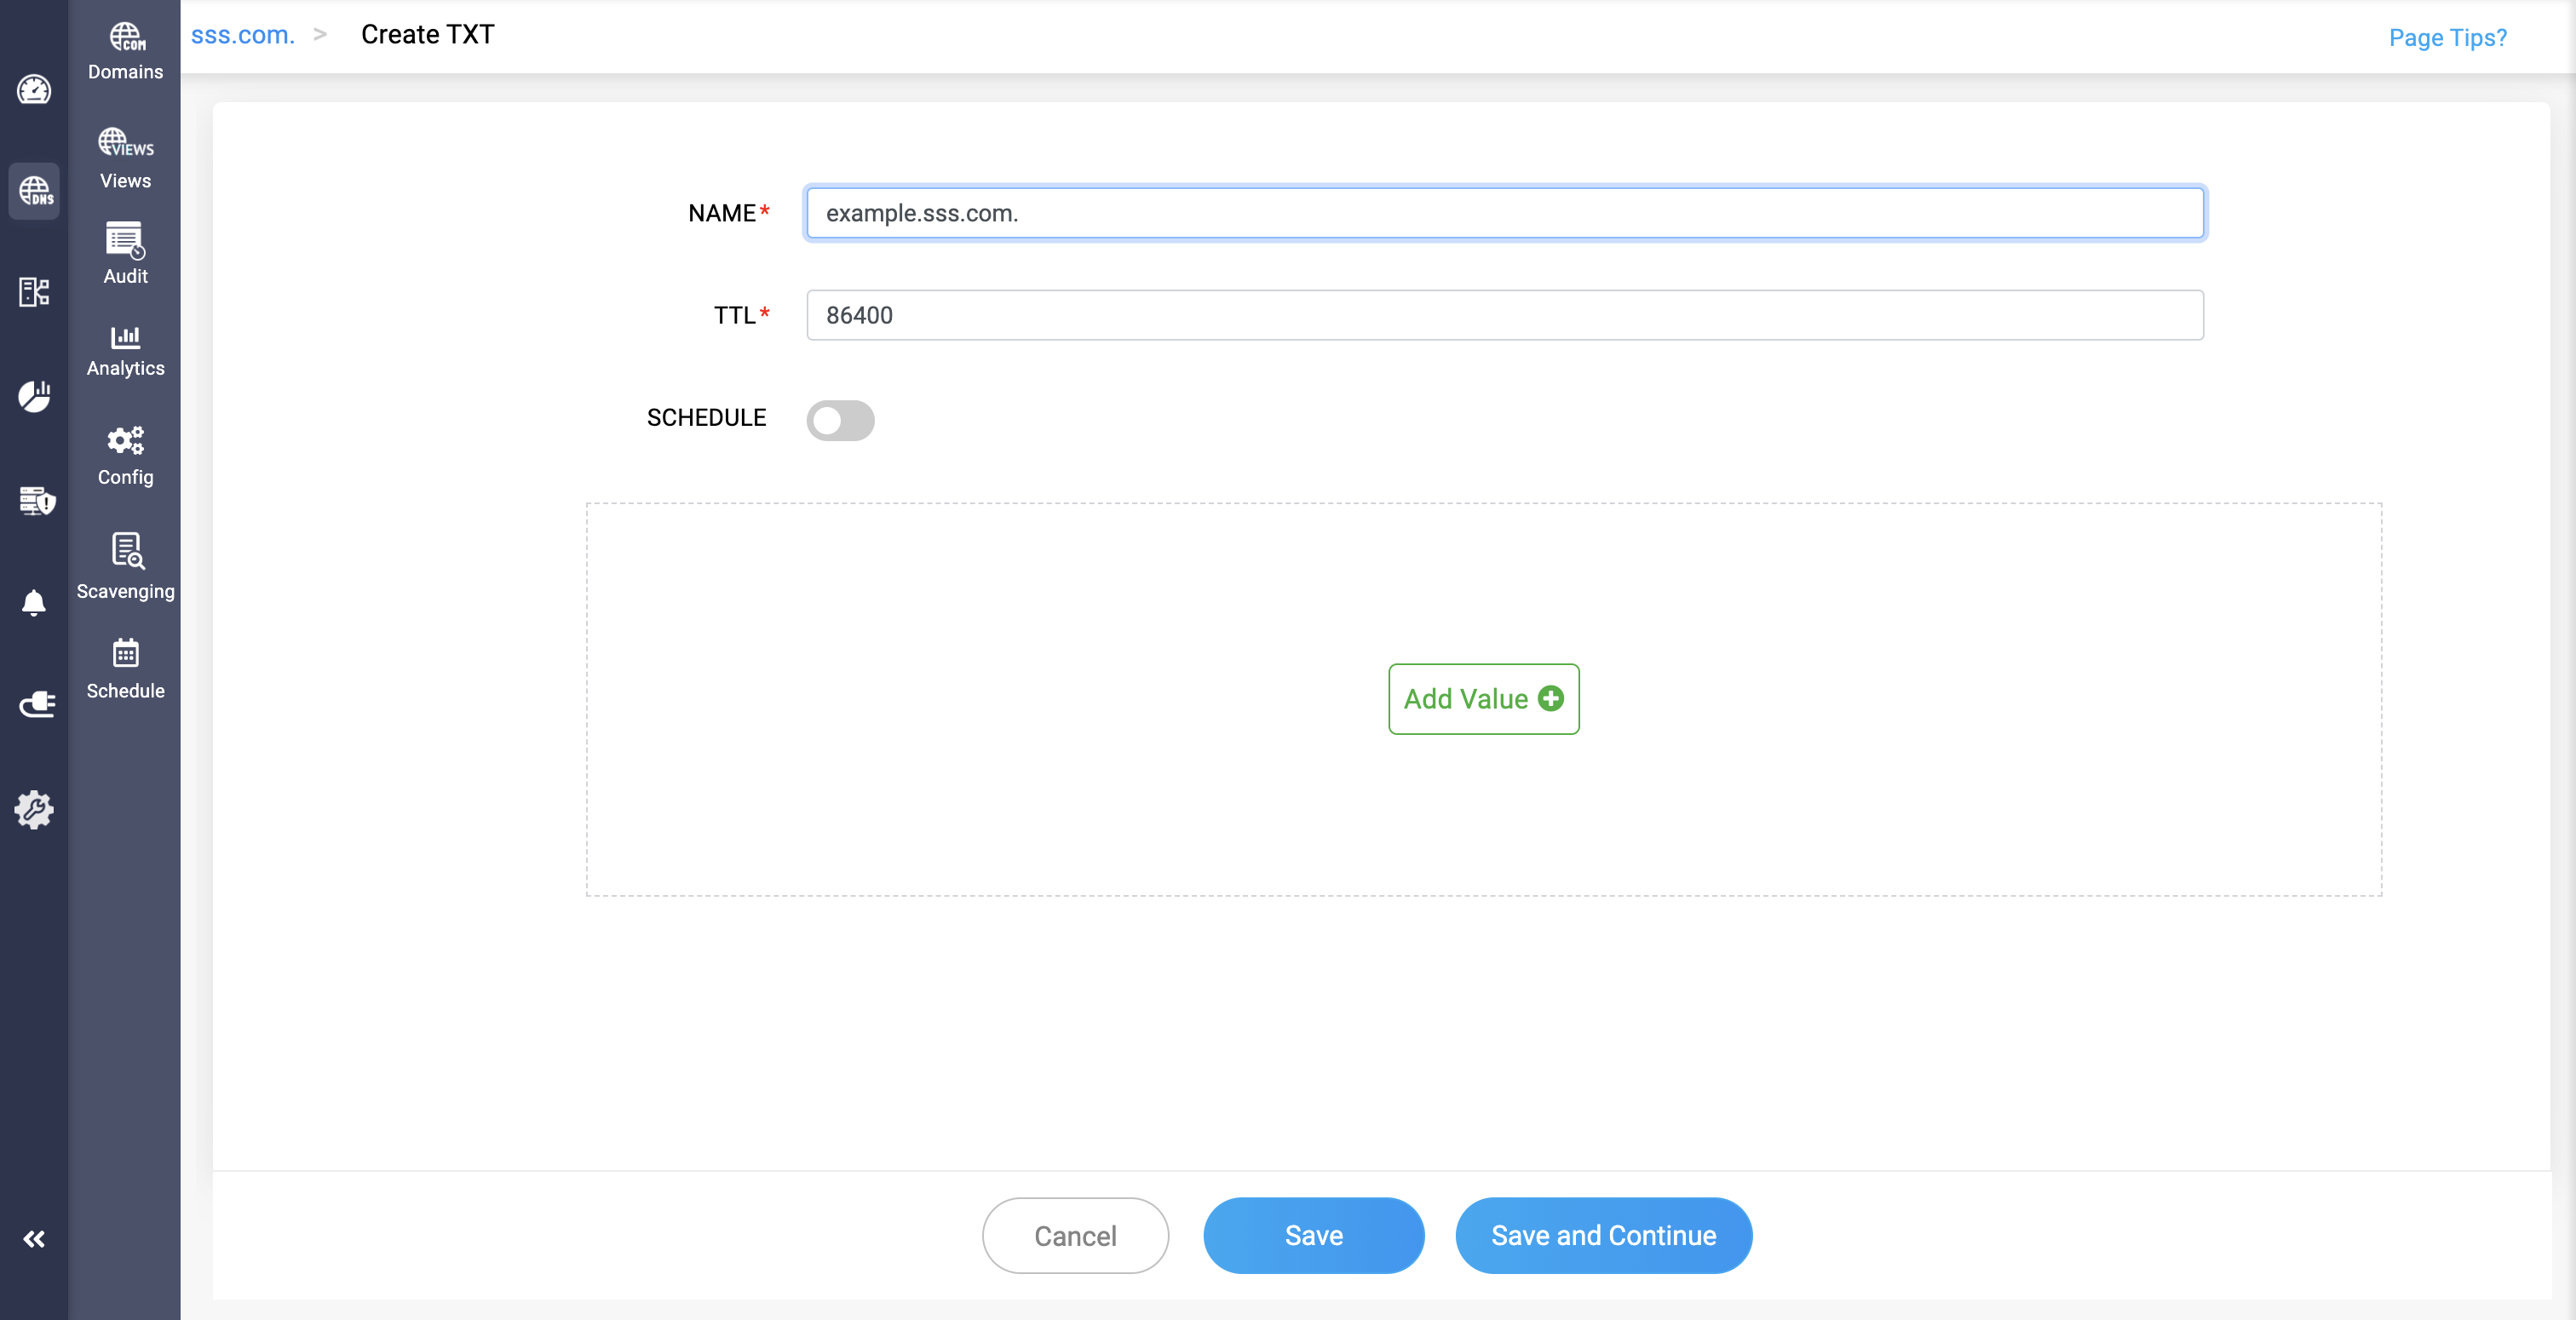Open the Scavenging section
This screenshot has width=2576, height=1320.
coord(125,566)
